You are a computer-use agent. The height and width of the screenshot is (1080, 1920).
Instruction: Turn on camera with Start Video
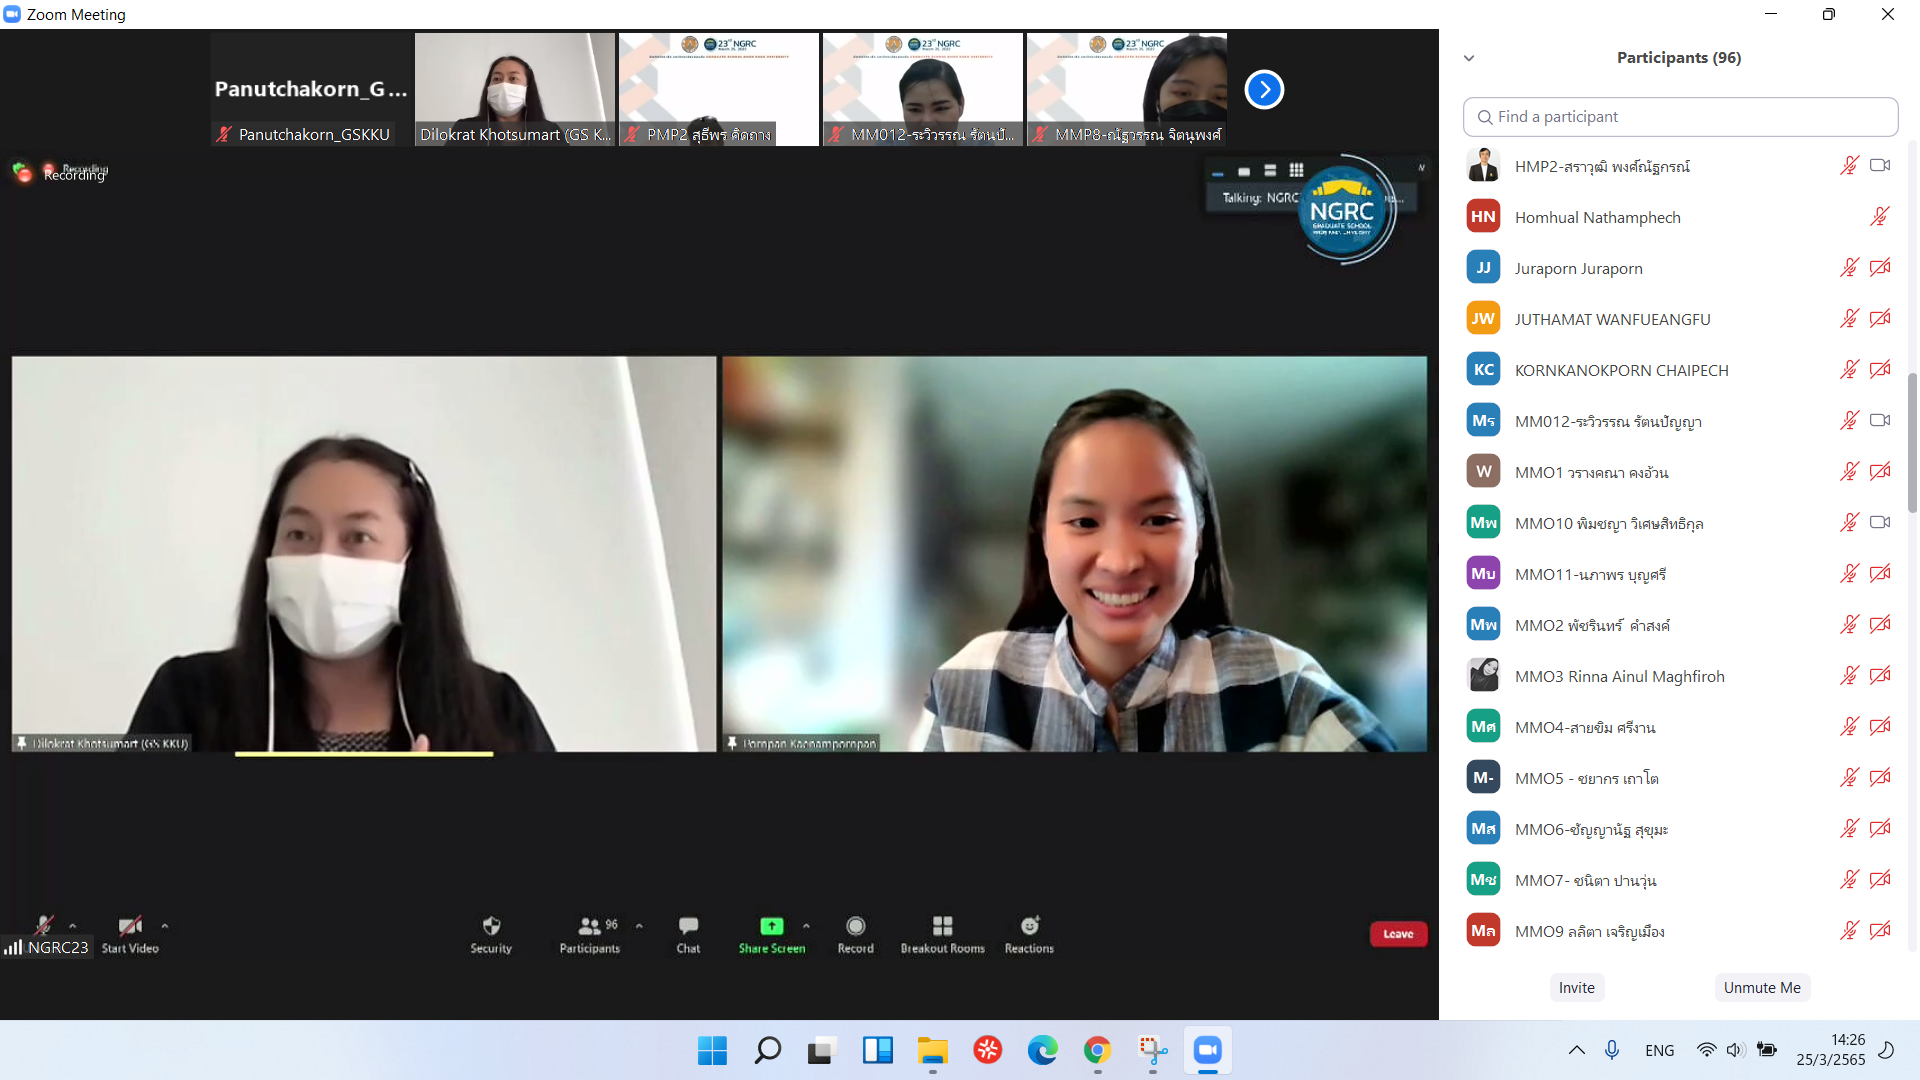(x=130, y=926)
